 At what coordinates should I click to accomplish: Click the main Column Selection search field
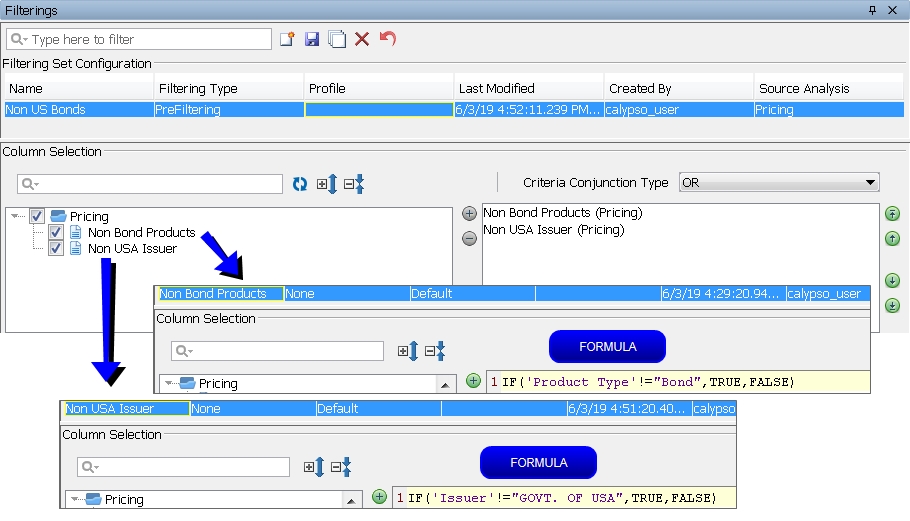click(x=150, y=184)
